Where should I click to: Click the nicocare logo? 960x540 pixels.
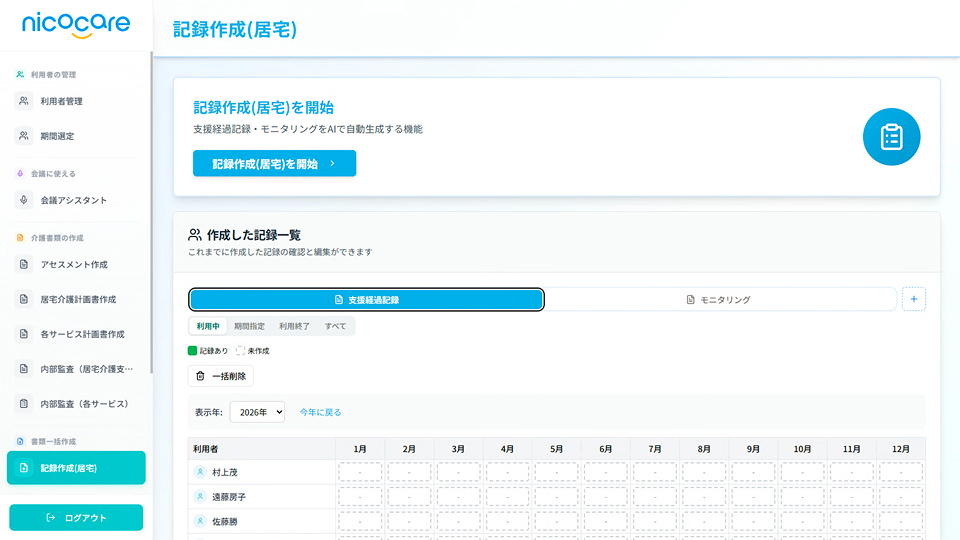[76, 24]
